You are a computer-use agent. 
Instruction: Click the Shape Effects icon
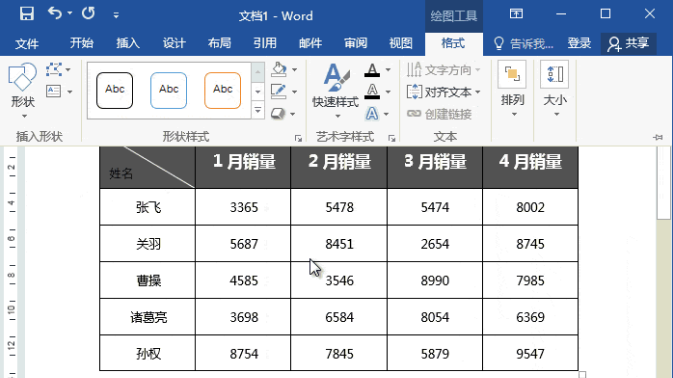278,114
